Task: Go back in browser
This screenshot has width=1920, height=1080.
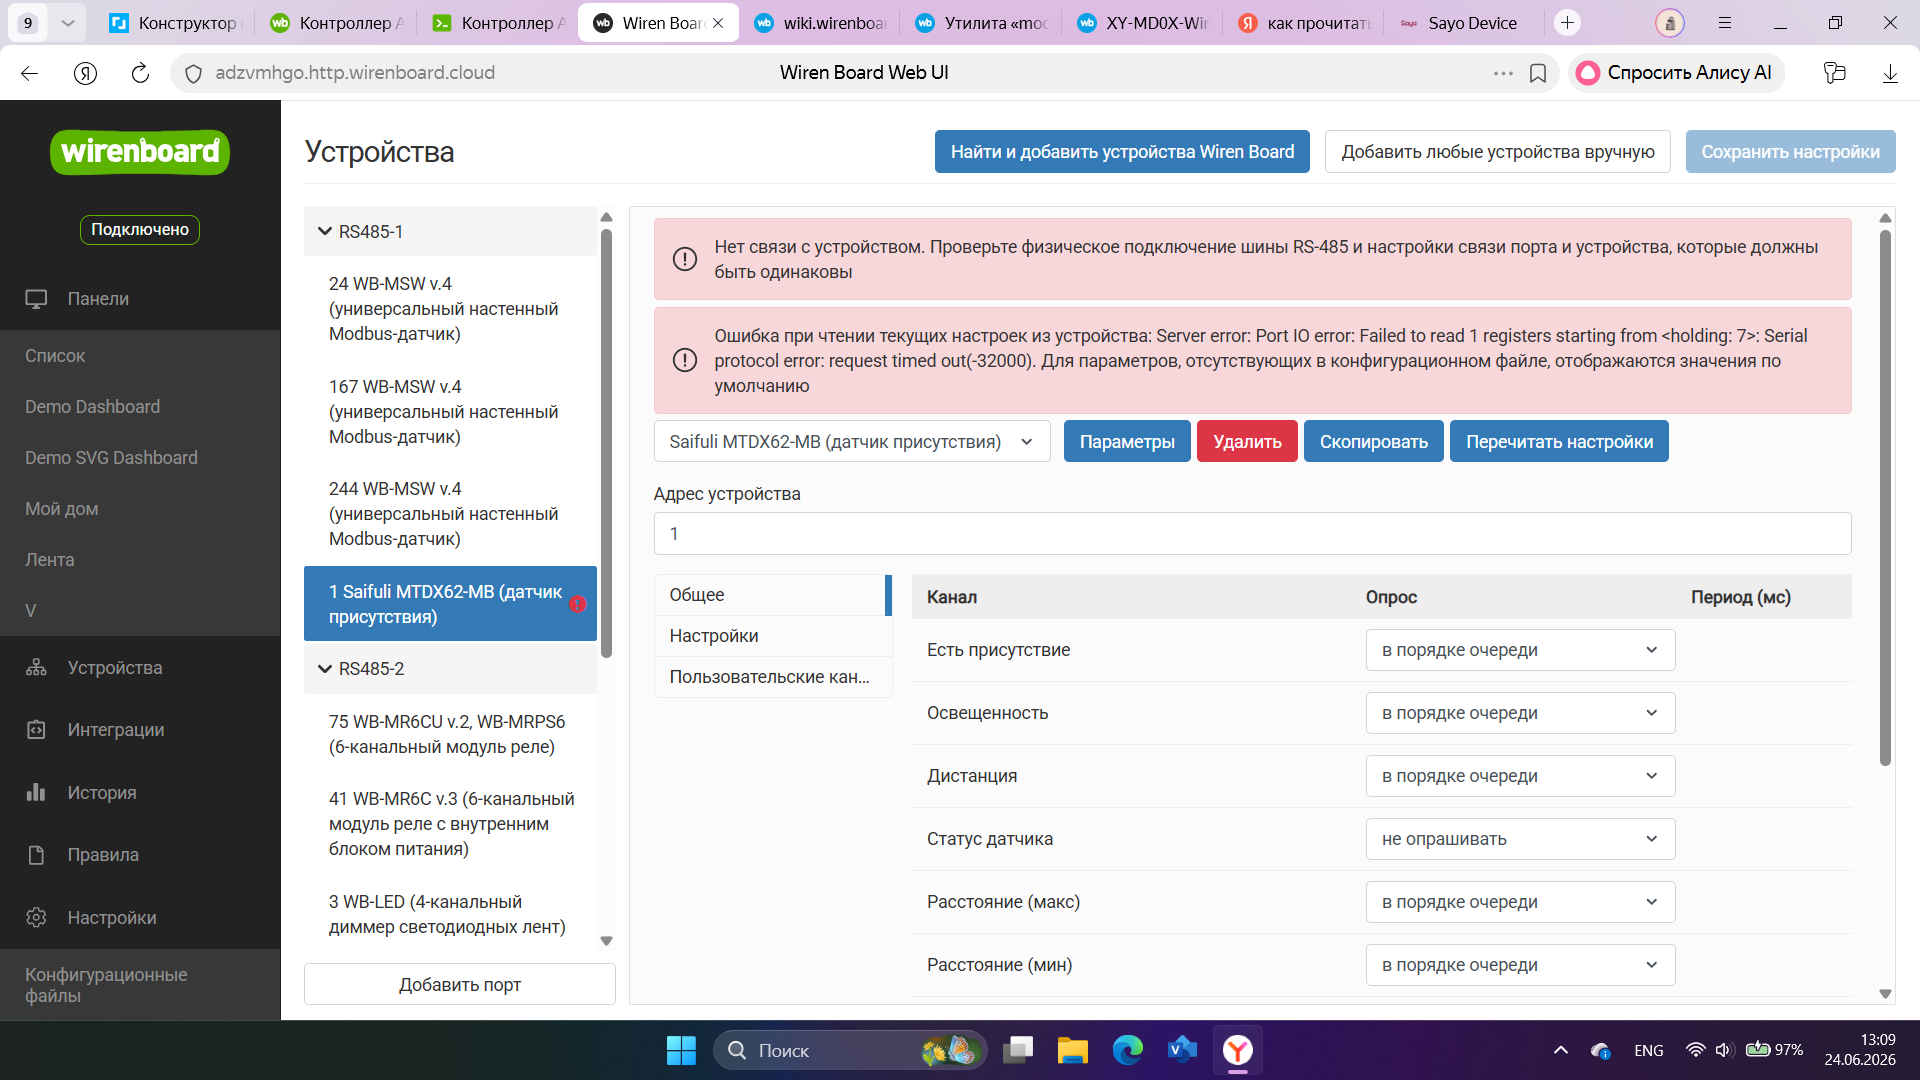Action: click(x=29, y=73)
